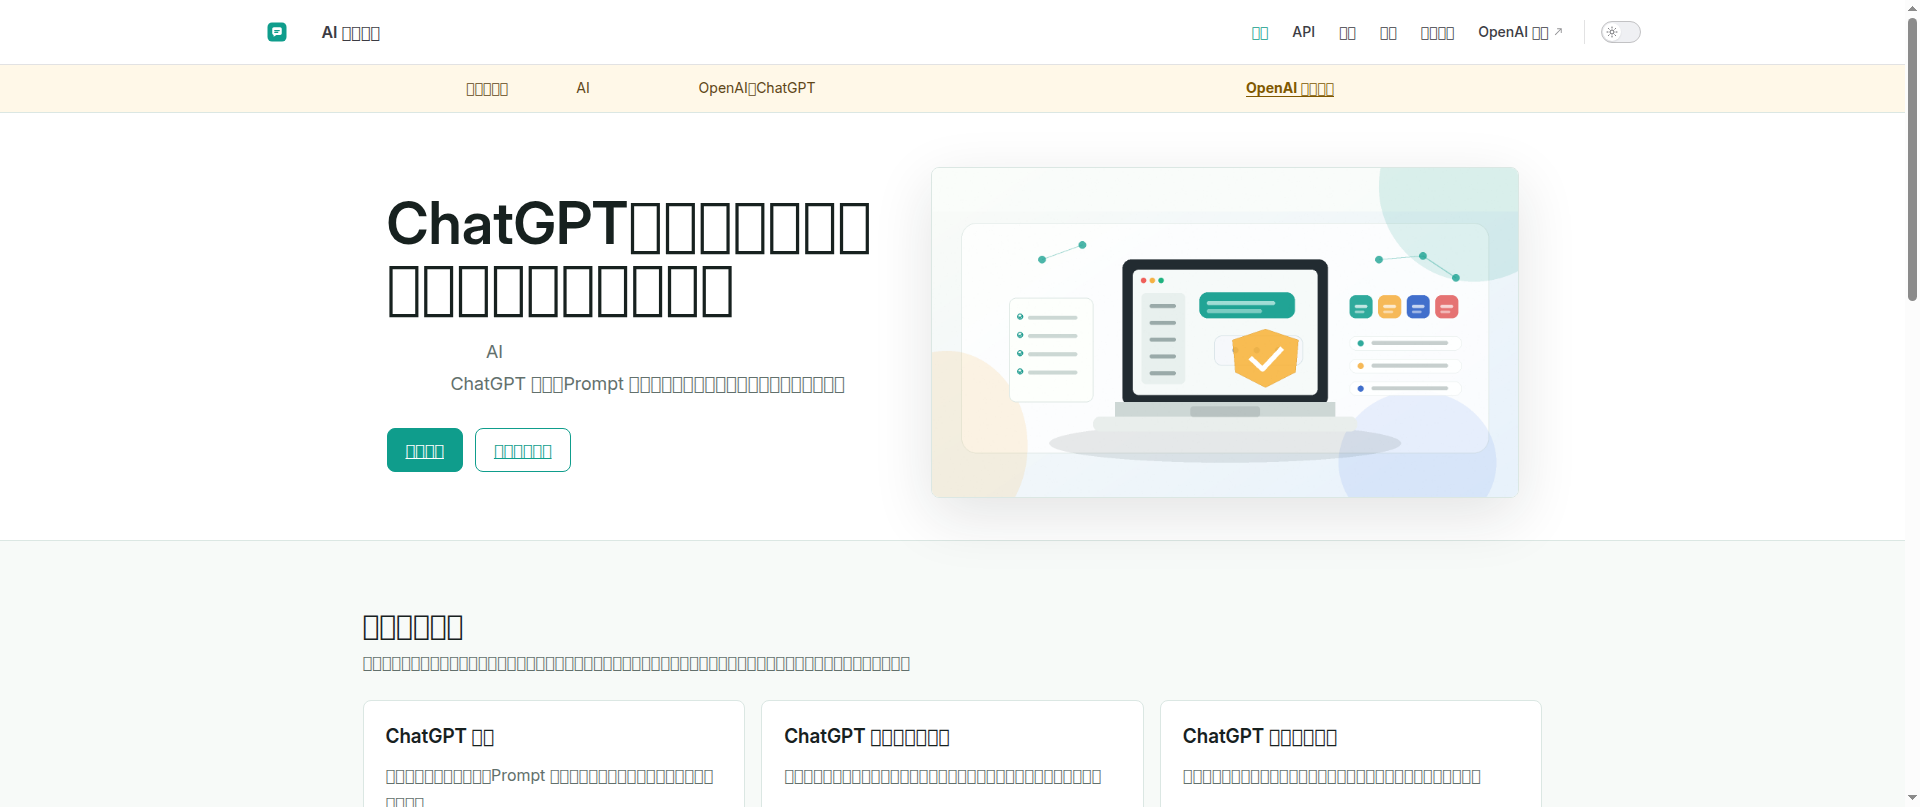1920x807 pixels.
Task: Click the green chat bubble site logo
Action: coord(277,32)
